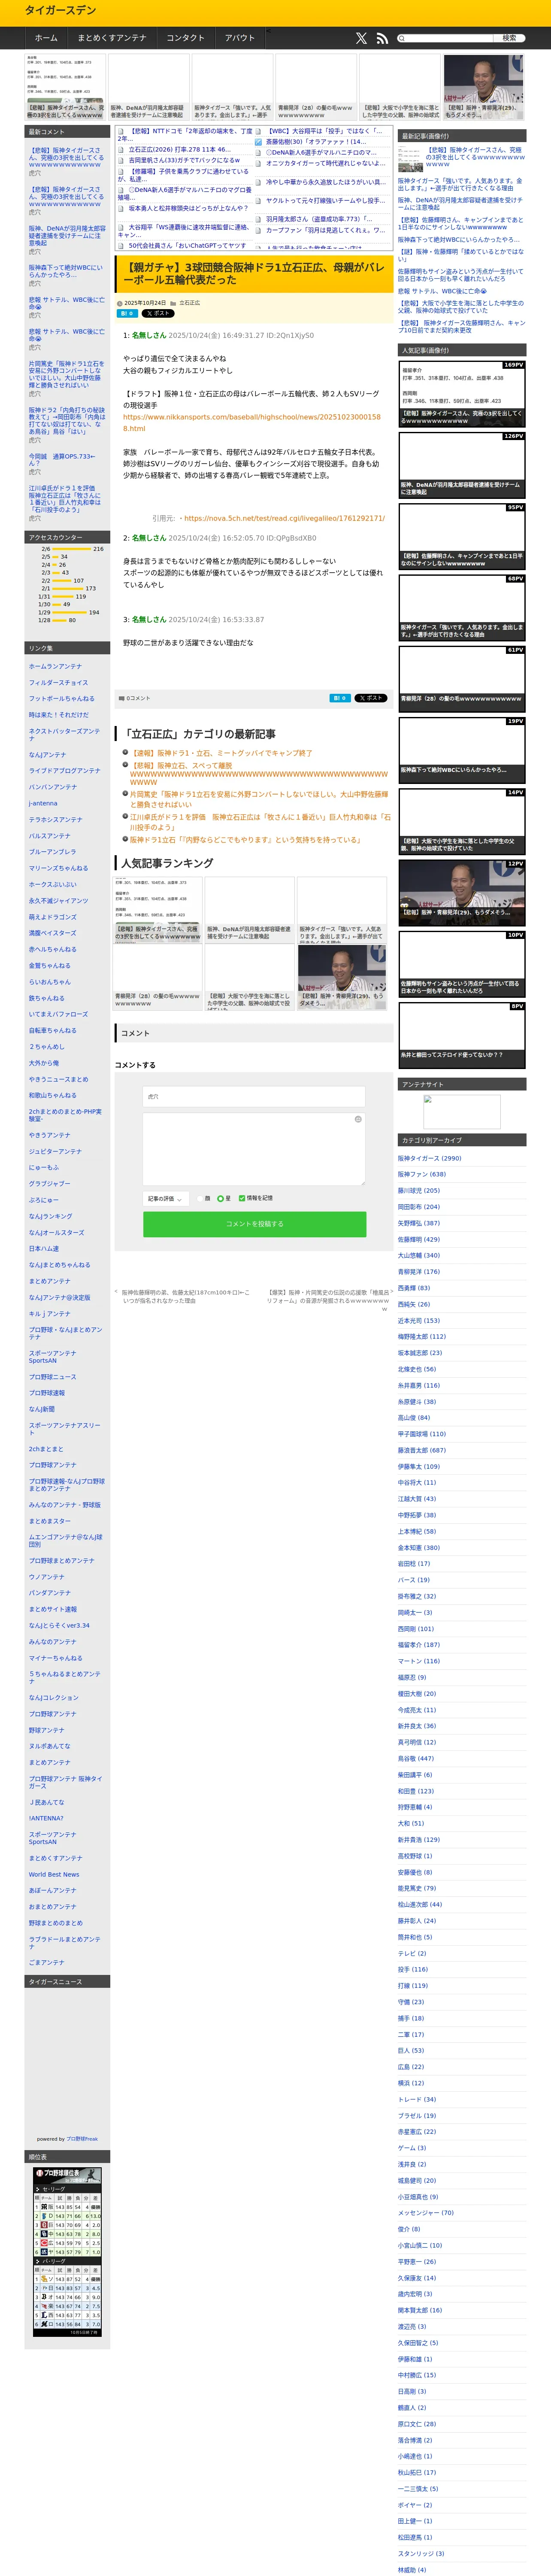Open 阪神ファン (638) category link
Image resolution: width=551 pixels, height=2576 pixels.
tap(422, 1174)
